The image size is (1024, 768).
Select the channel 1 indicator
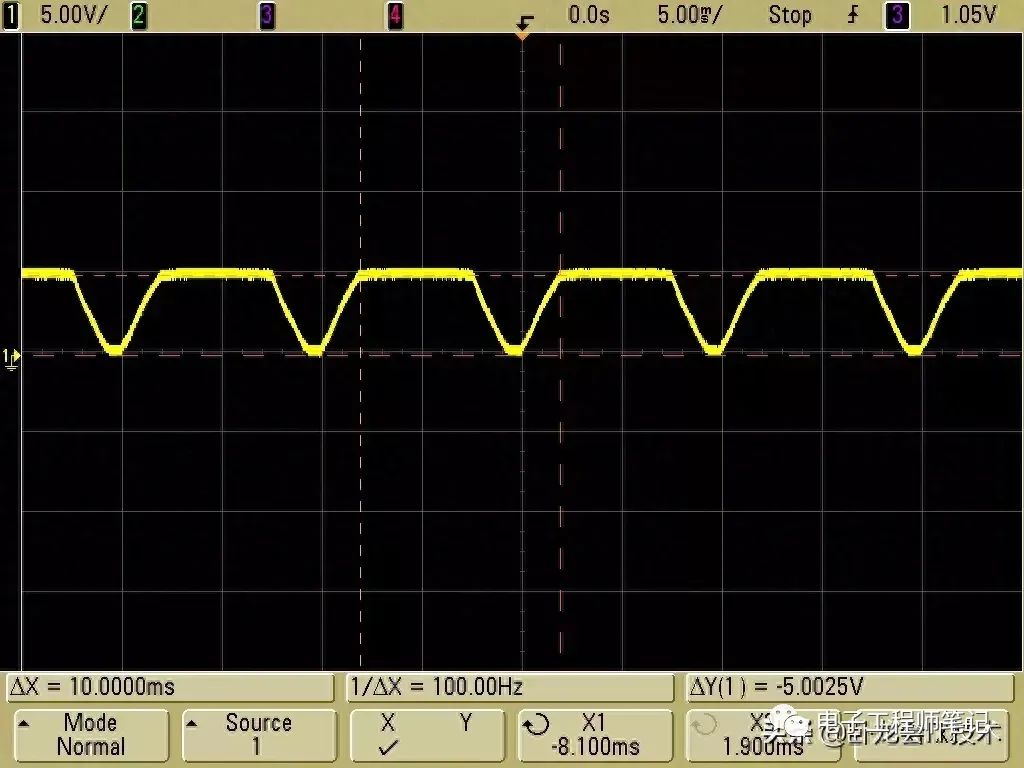11,15
